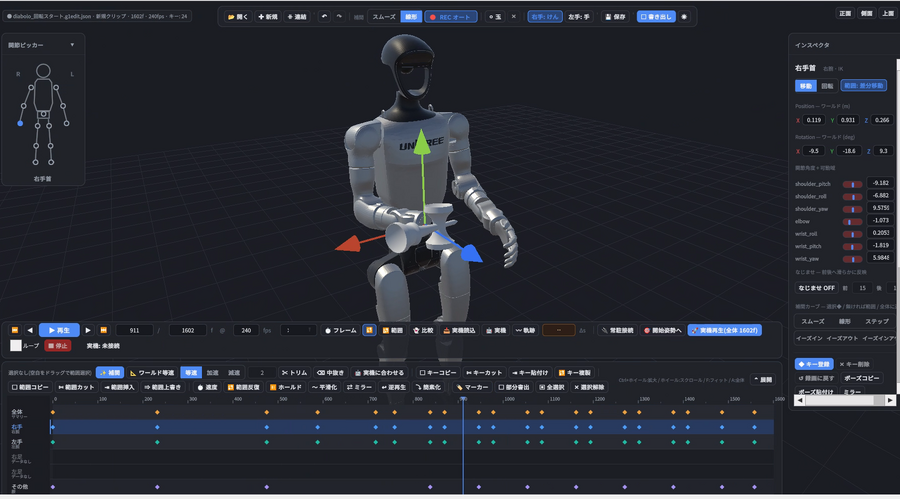Open a file with the 開く button

coord(238,17)
